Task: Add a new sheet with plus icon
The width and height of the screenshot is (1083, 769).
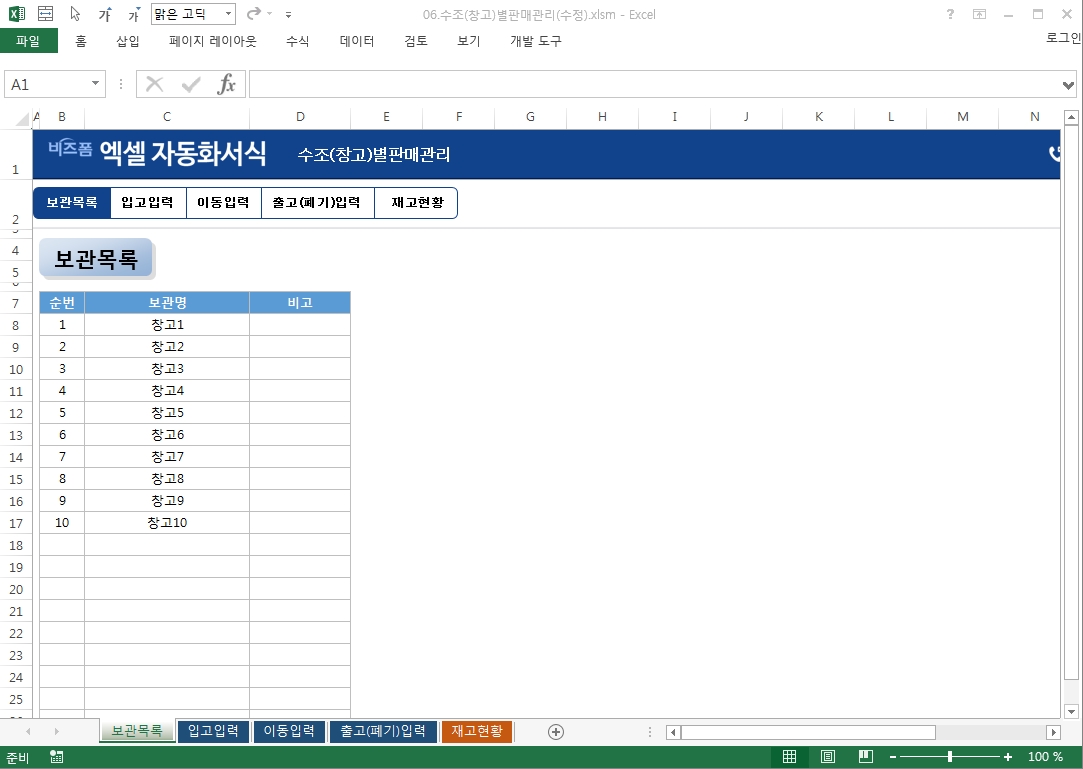Action: click(555, 732)
